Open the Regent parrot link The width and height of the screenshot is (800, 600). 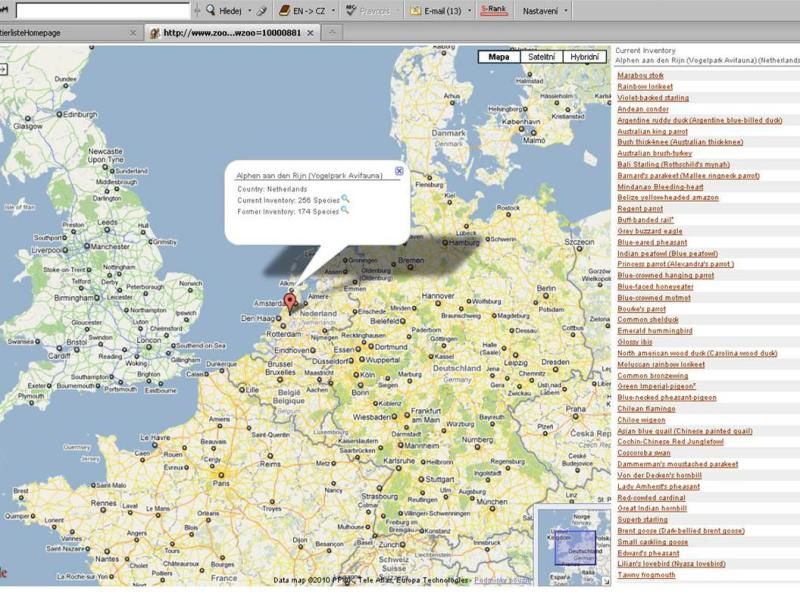pos(640,209)
